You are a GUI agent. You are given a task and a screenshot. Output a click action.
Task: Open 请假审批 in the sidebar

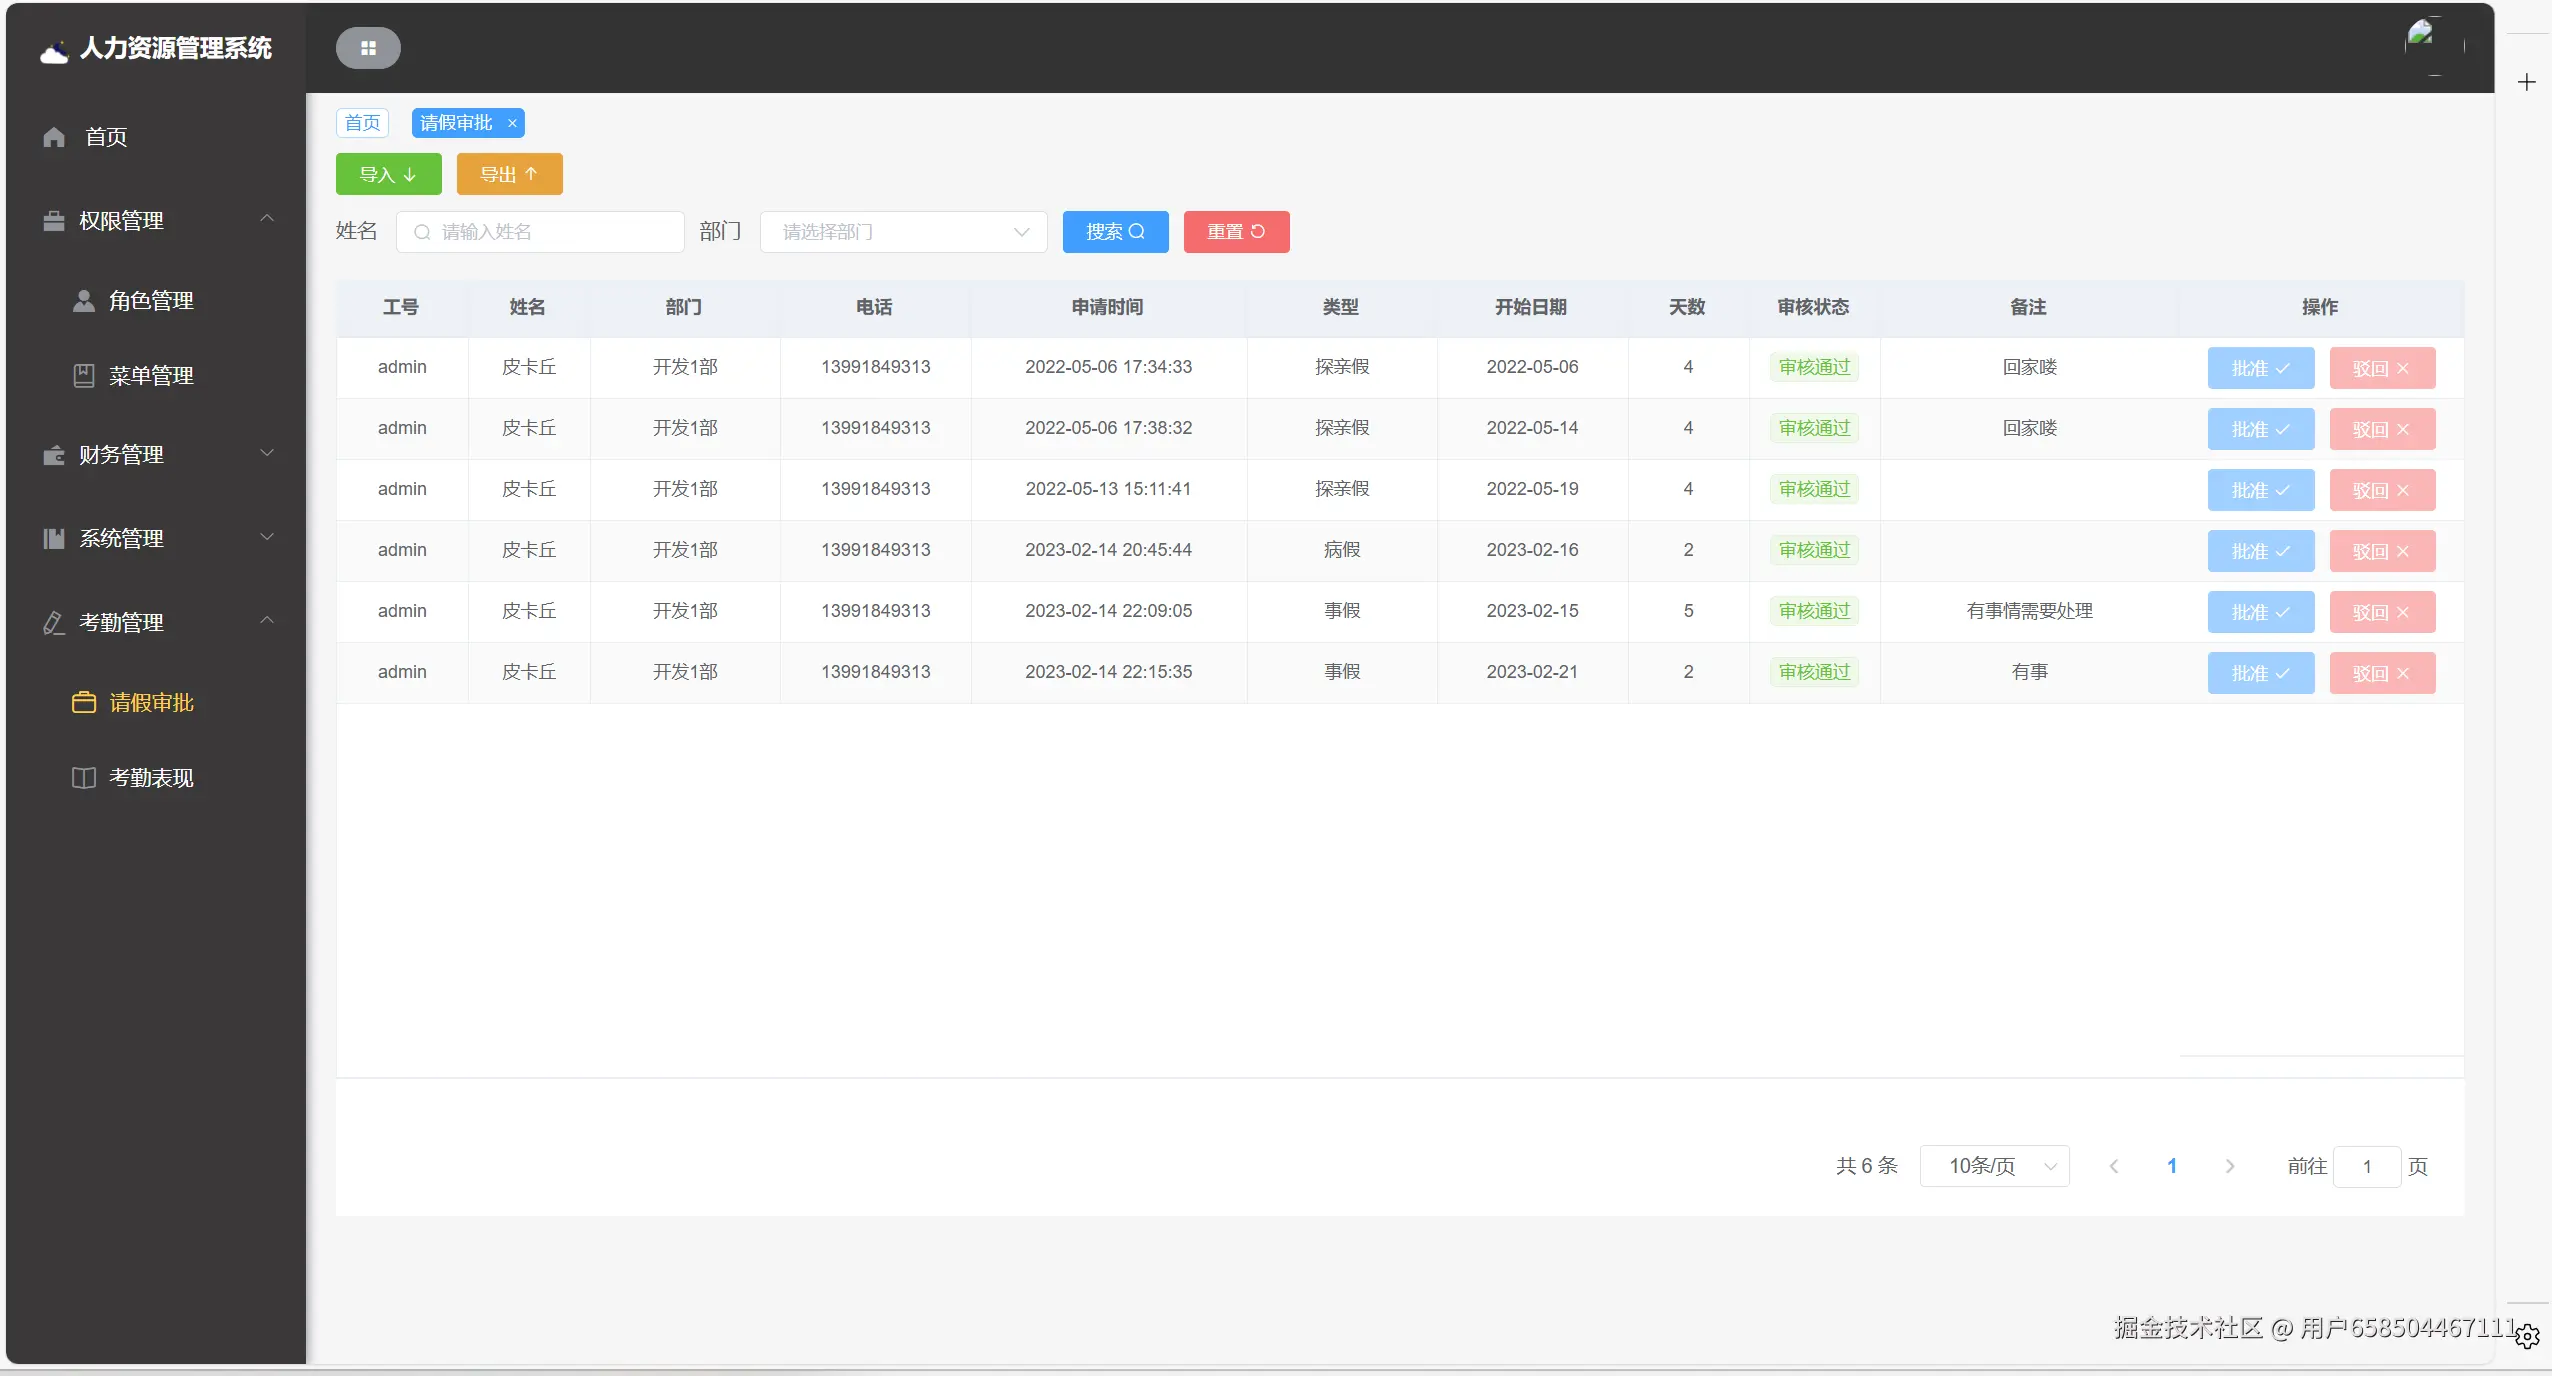coord(151,703)
